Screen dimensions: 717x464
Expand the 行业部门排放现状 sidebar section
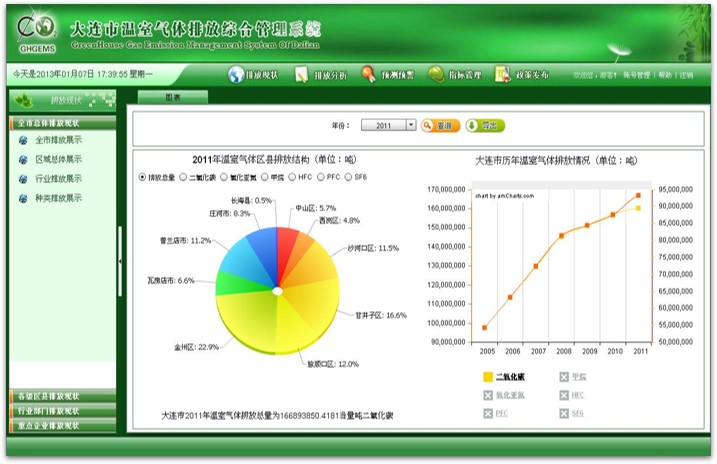pos(62,411)
